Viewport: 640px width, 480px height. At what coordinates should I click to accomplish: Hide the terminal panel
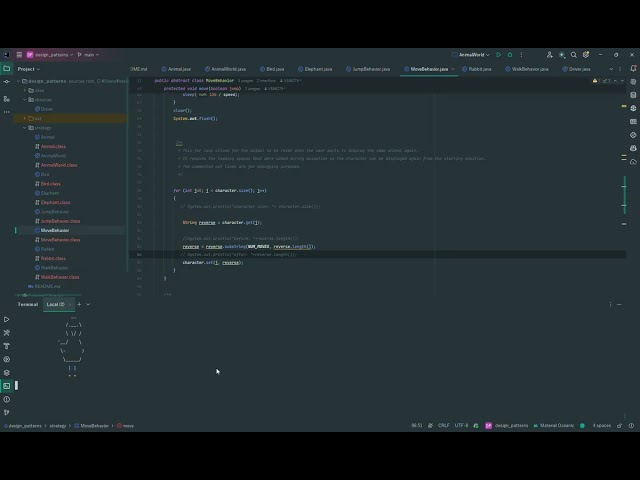coord(620,304)
